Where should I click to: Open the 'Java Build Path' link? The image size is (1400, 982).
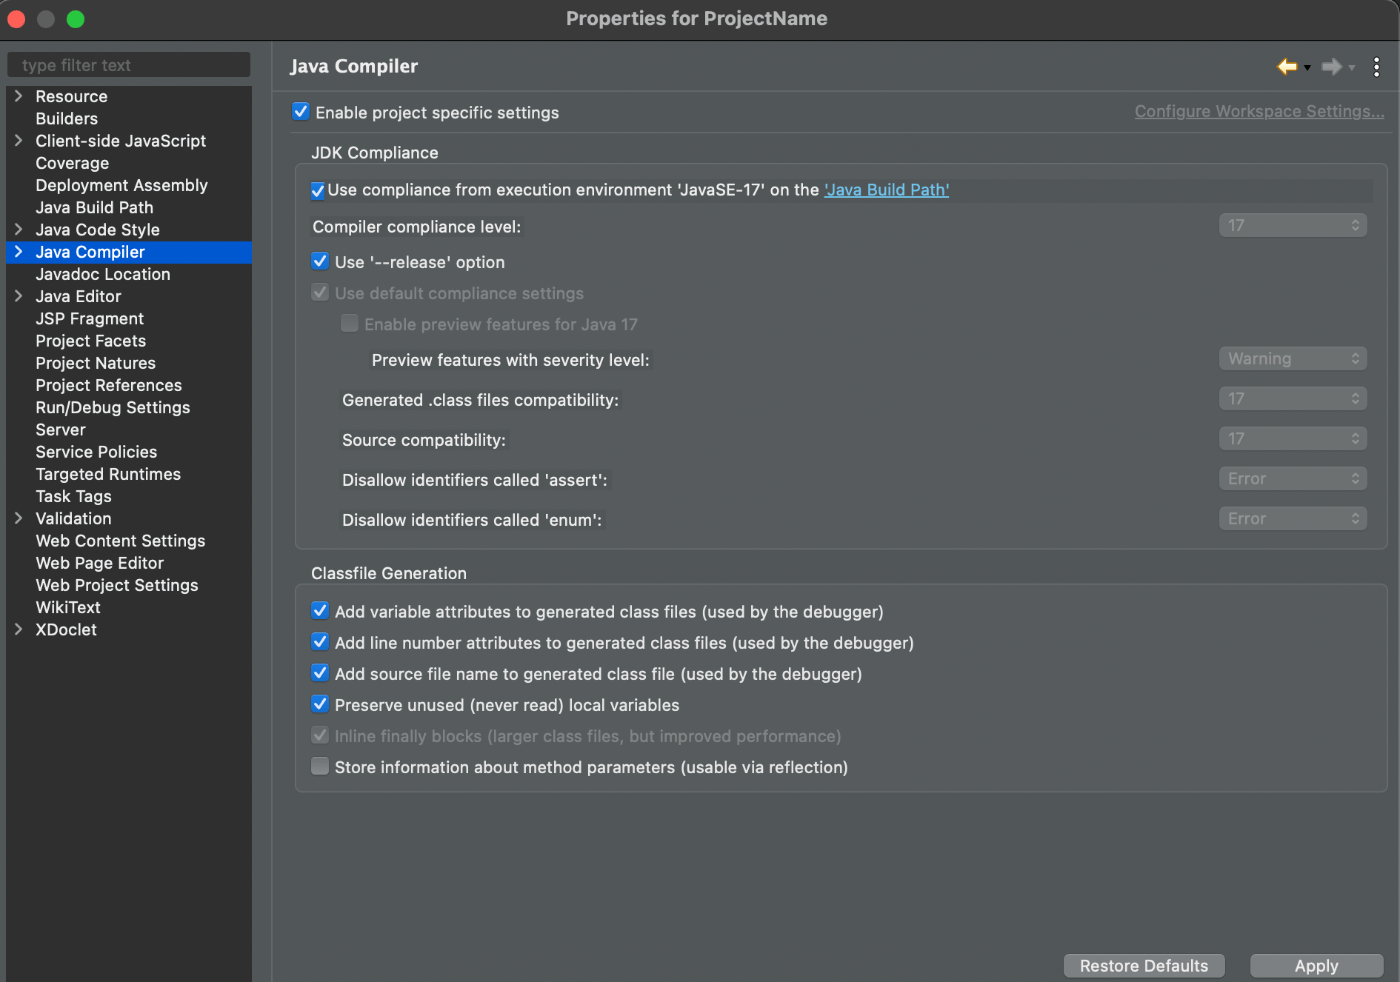[886, 190]
